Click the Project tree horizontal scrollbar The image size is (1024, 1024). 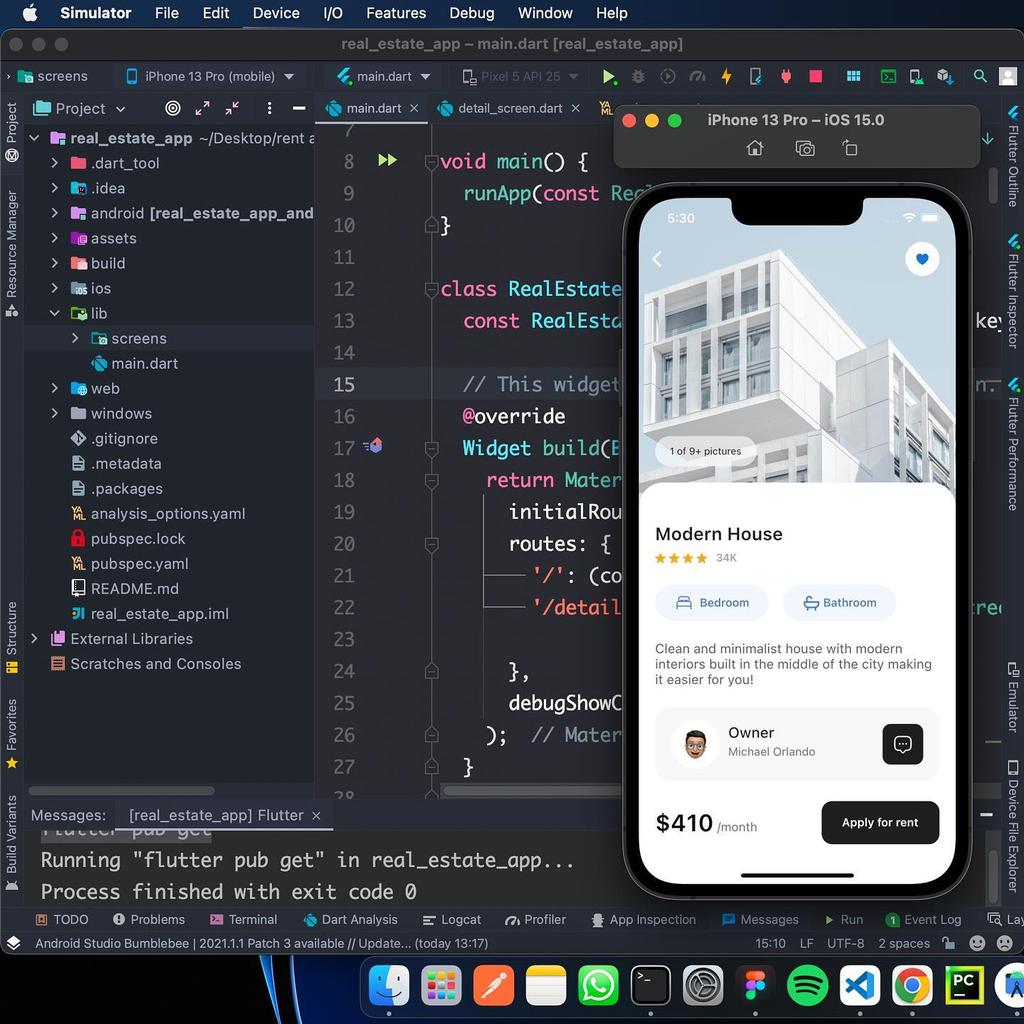pyautogui.click(x=121, y=791)
